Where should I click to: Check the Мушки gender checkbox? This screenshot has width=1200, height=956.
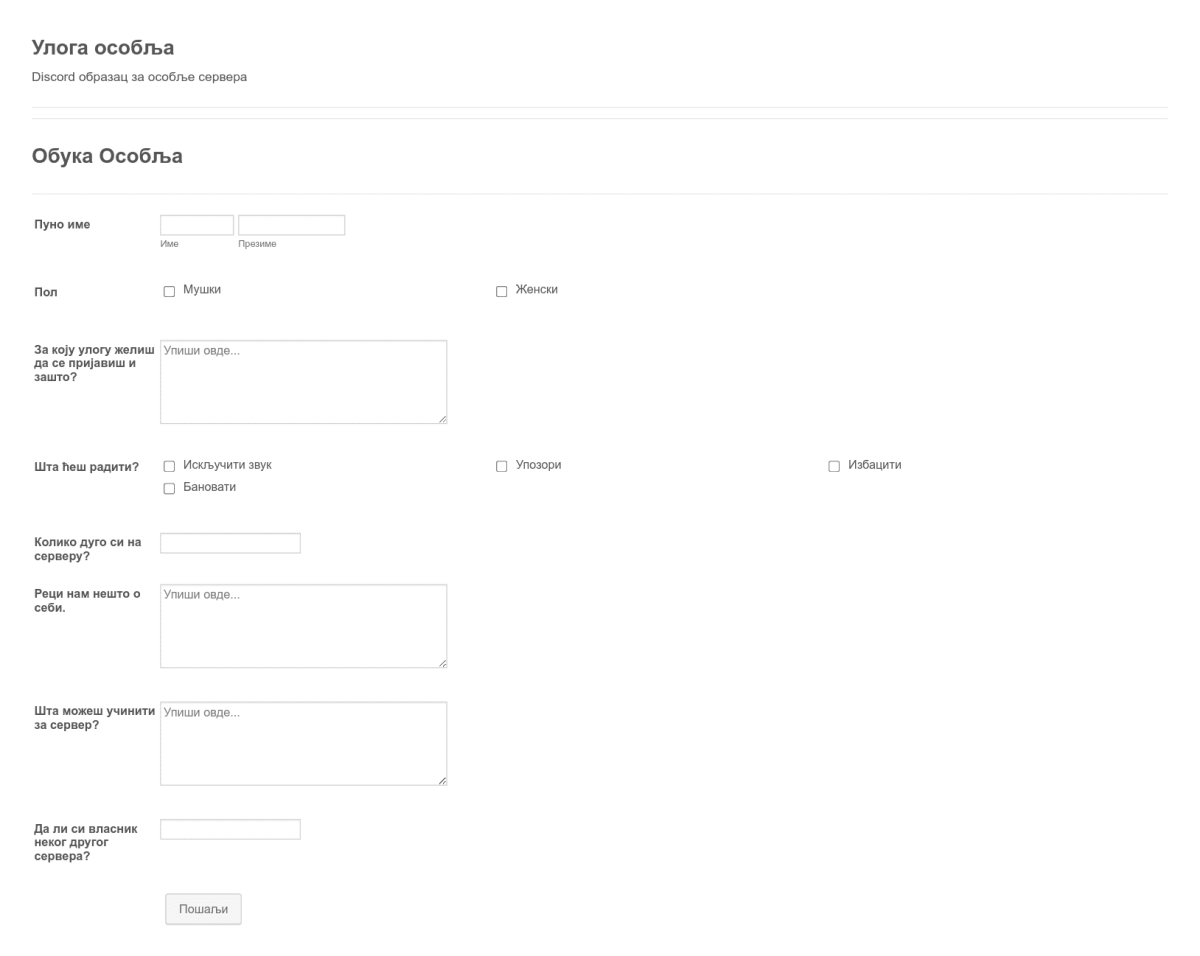[170, 291]
